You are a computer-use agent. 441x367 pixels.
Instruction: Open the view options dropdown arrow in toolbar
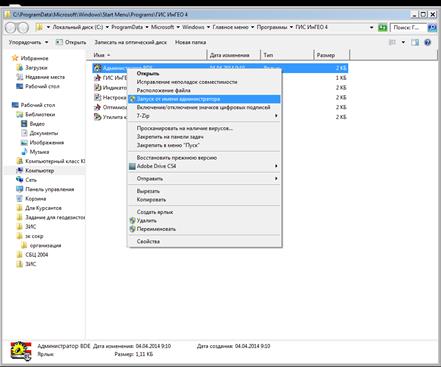point(403,42)
